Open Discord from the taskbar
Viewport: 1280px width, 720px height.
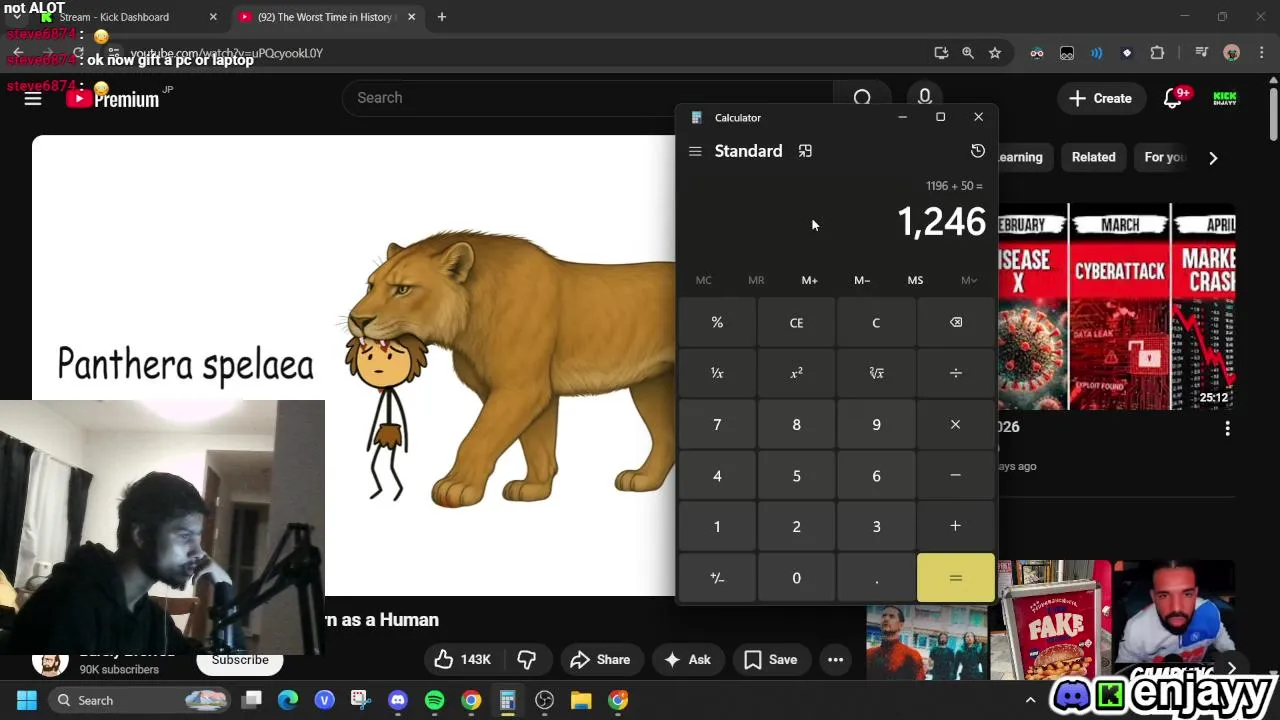pos(398,700)
